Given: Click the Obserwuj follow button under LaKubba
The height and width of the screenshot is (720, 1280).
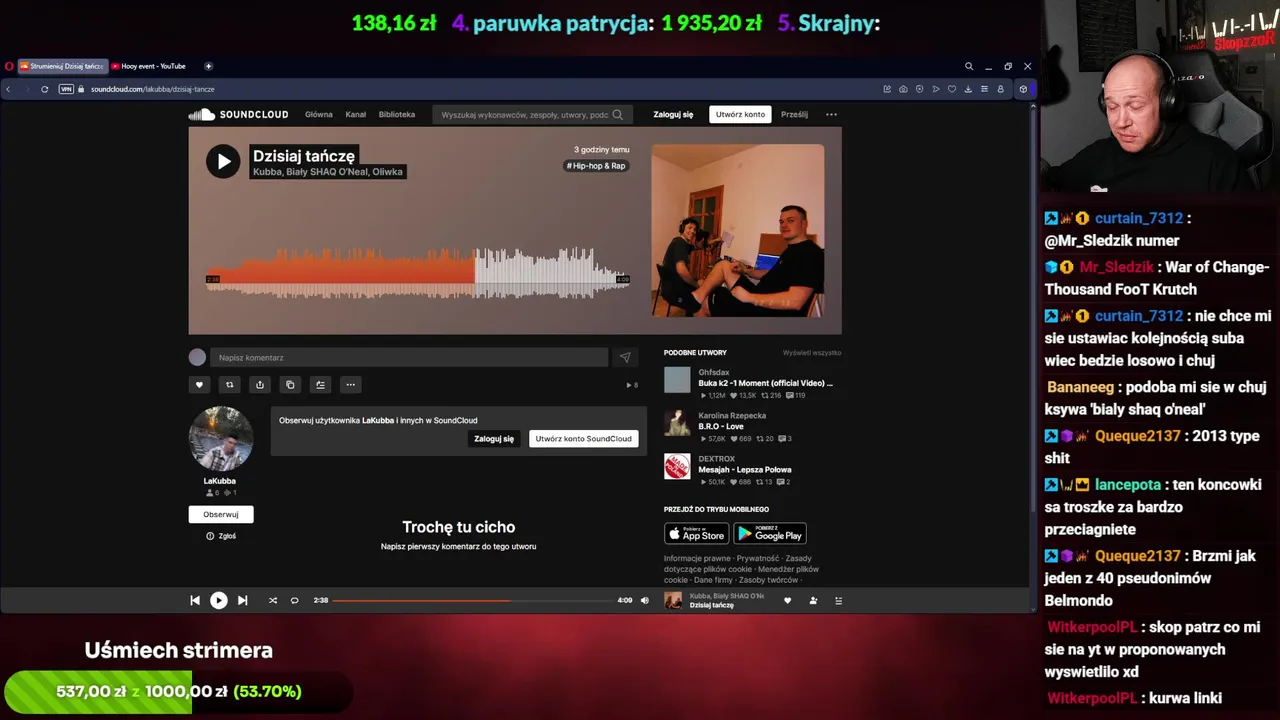Looking at the screenshot, I should tap(221, 514).
